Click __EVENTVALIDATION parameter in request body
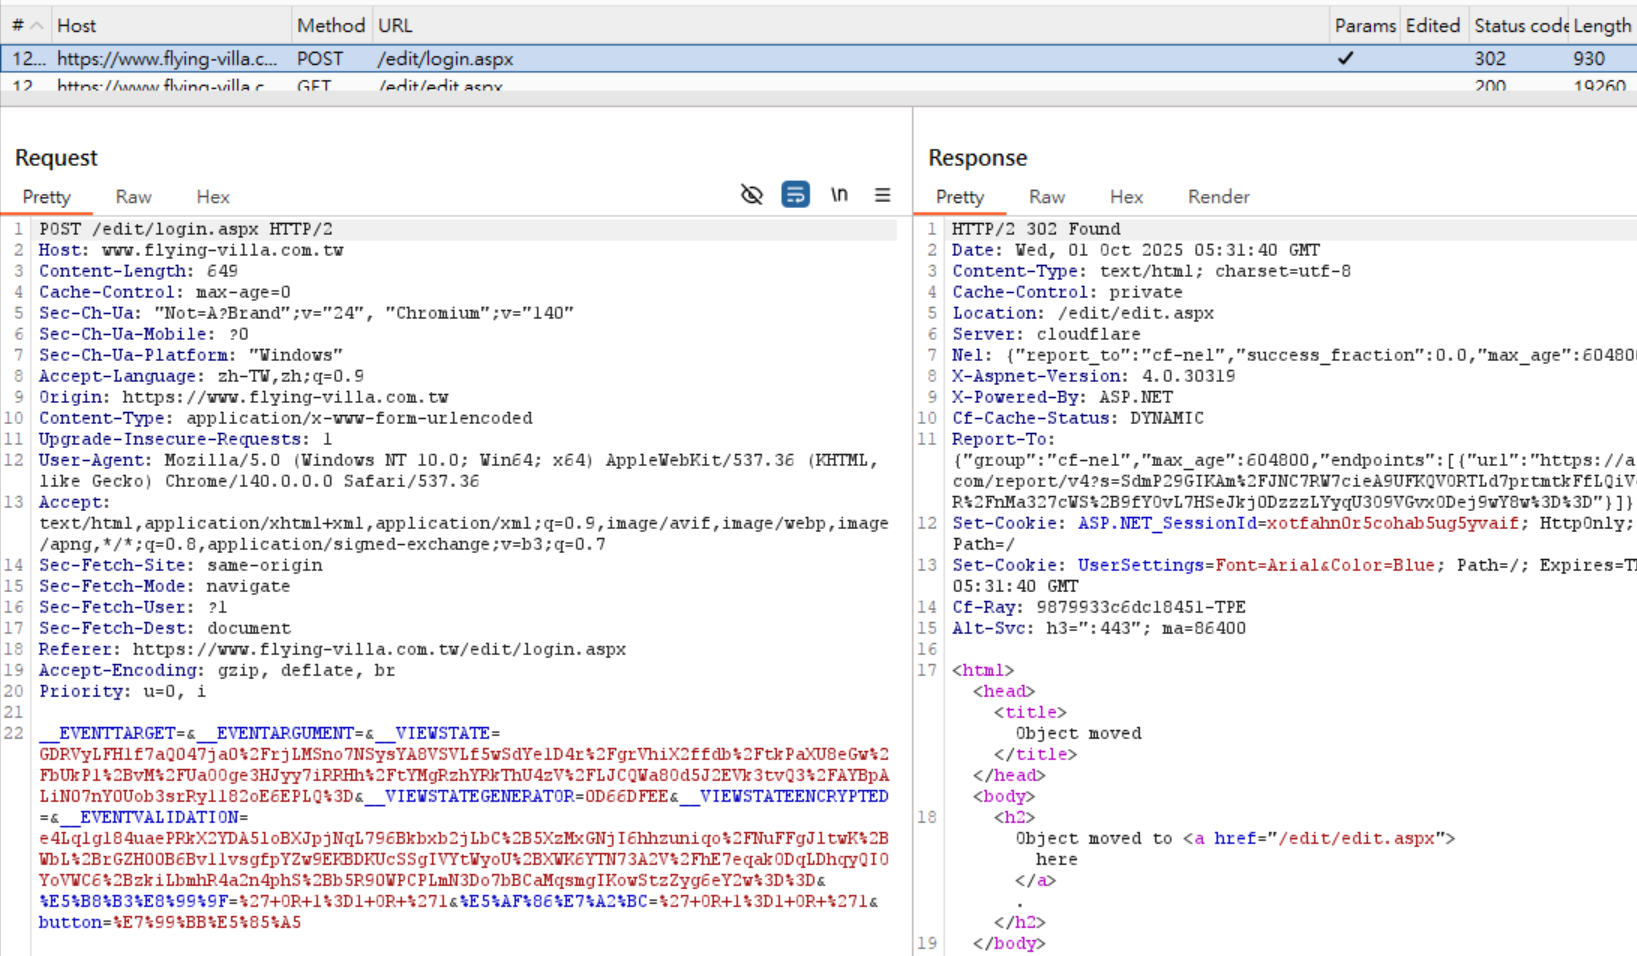 [148, 817]
